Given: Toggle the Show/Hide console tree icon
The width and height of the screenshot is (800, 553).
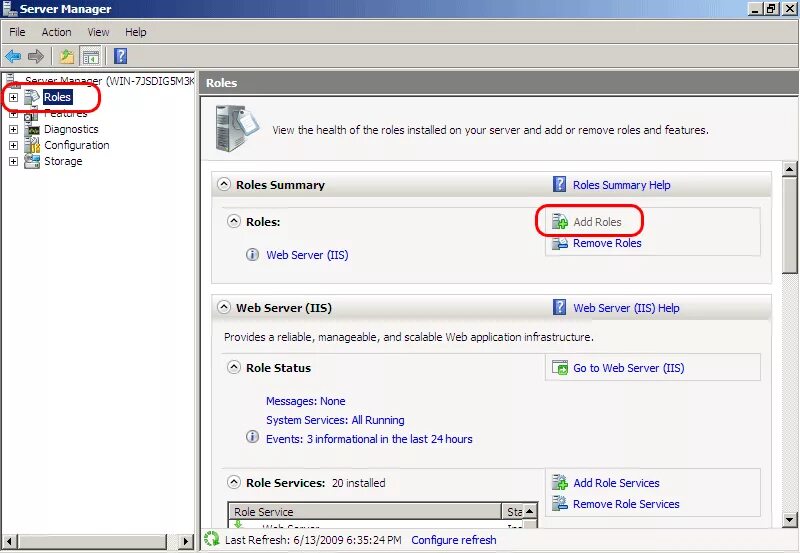Looking at the screenshot, I should tap(91, 57).
